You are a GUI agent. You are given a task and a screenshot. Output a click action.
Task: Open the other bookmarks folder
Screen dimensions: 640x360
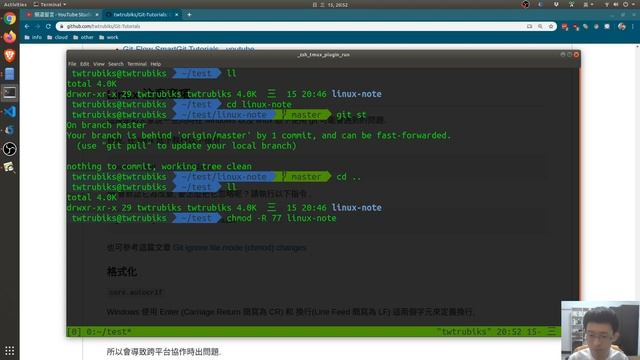click(83, 37)
